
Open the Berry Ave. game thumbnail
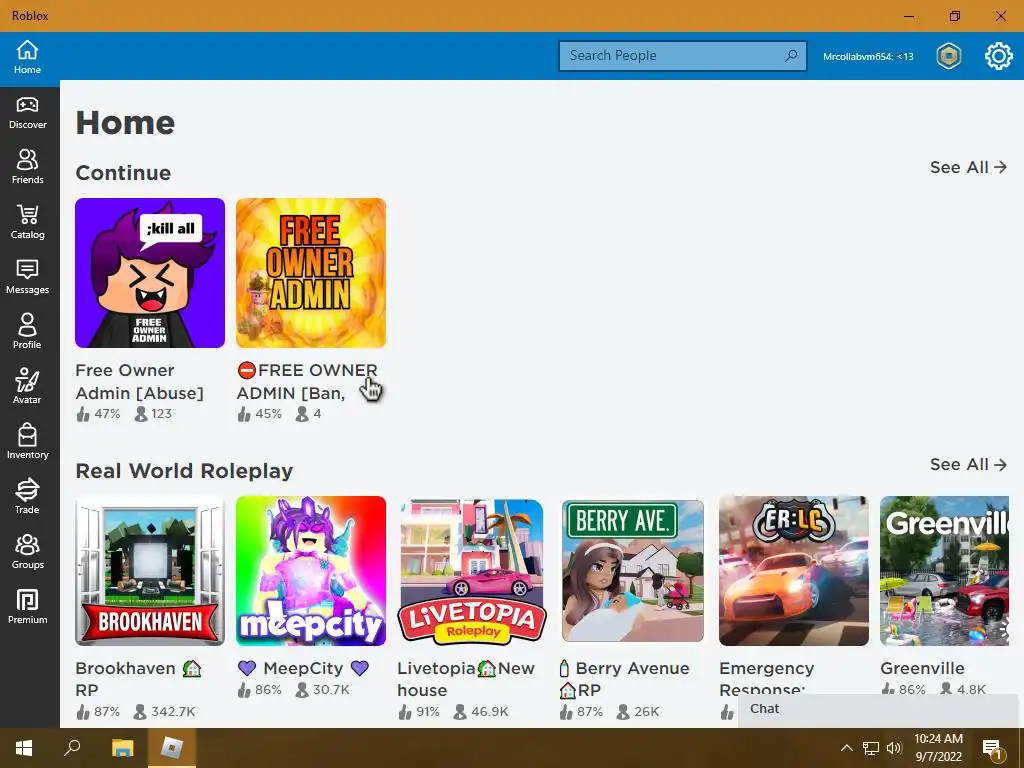click(633, 571)
